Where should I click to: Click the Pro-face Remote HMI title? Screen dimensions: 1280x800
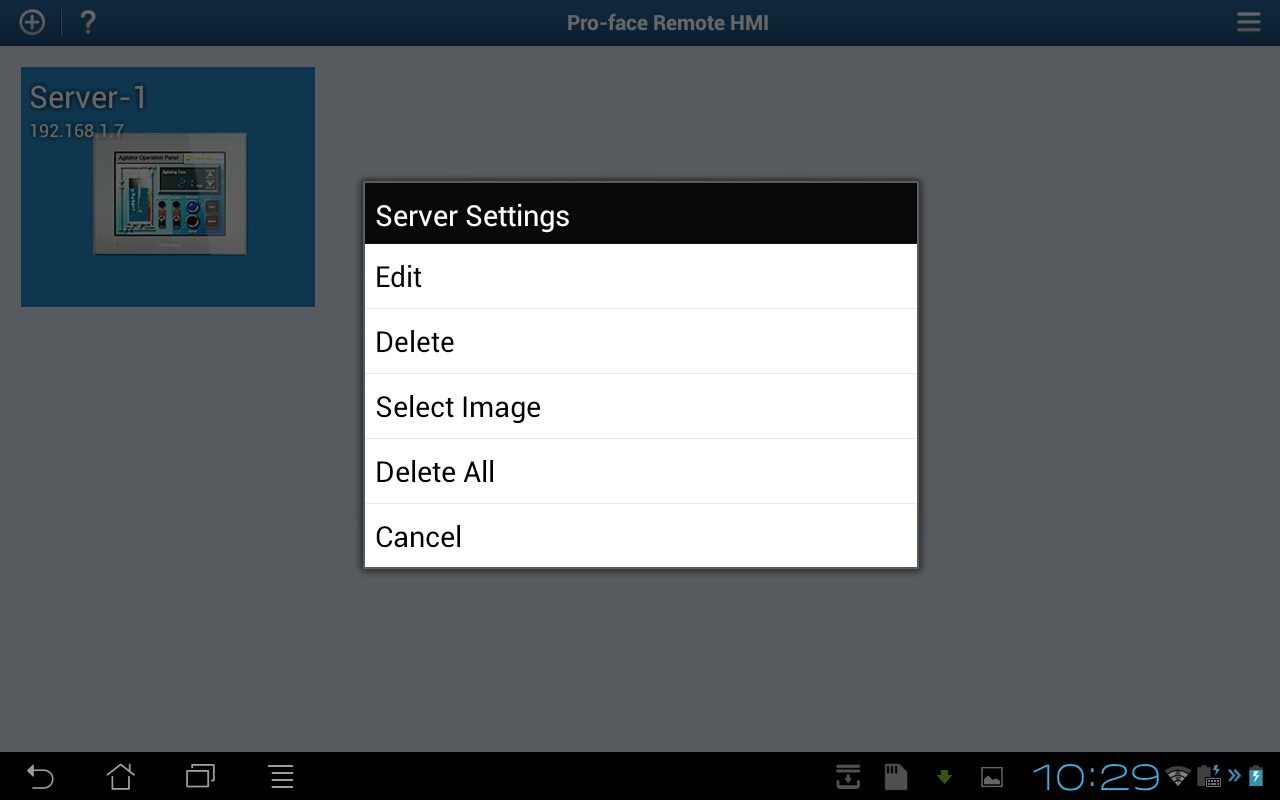[x=668, y=23]
